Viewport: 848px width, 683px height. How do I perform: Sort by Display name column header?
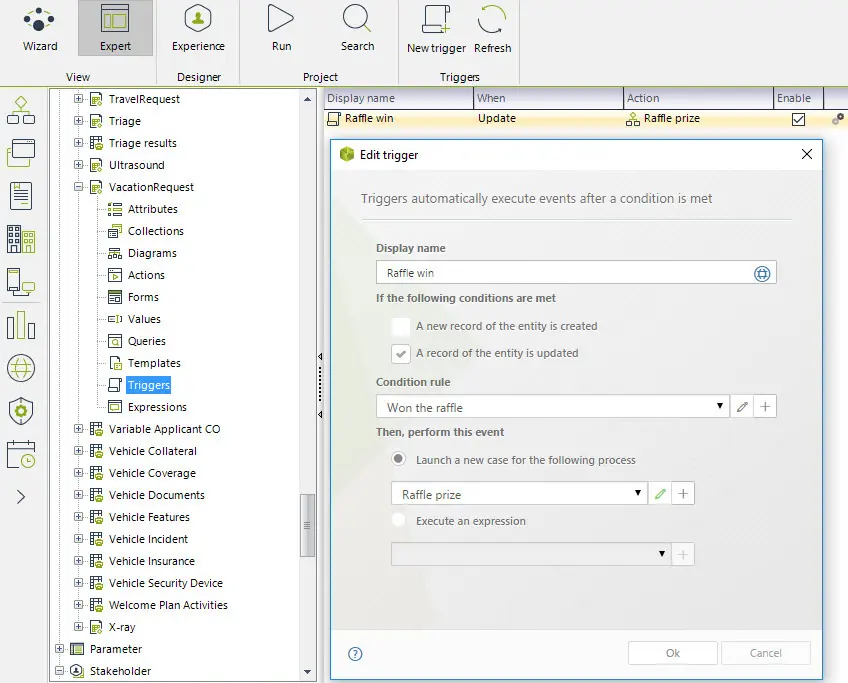click(399, 98)
